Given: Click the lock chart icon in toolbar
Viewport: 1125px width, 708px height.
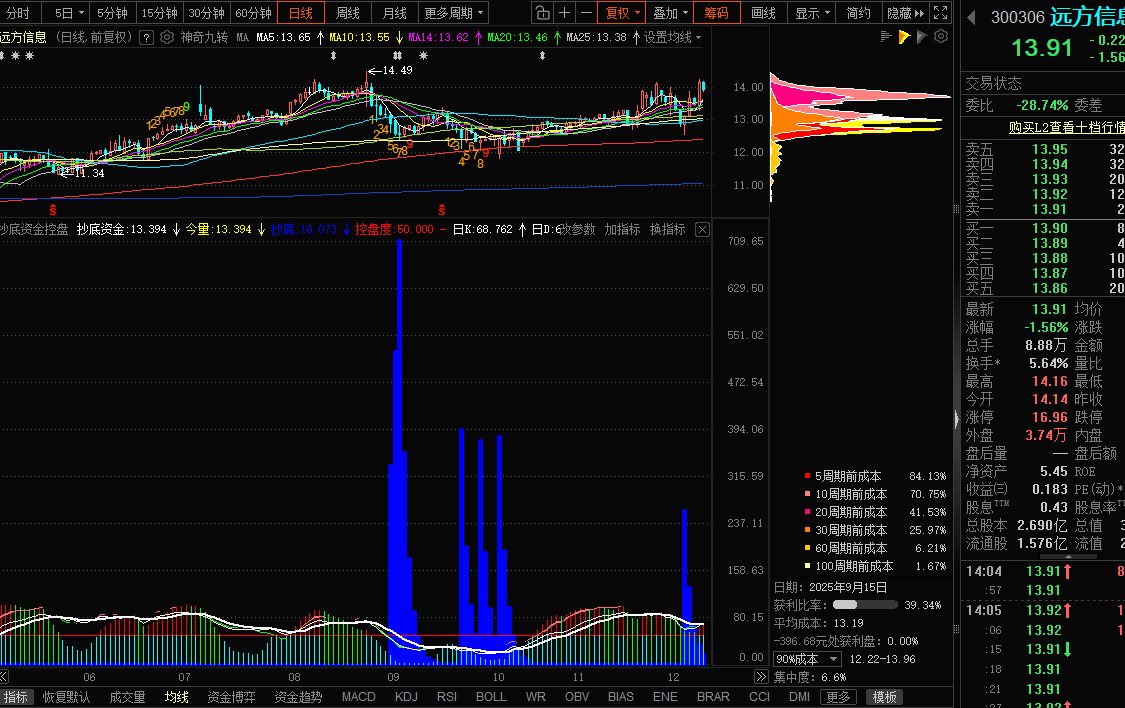Looking at the screenshot, I should (x=541, y=13).
